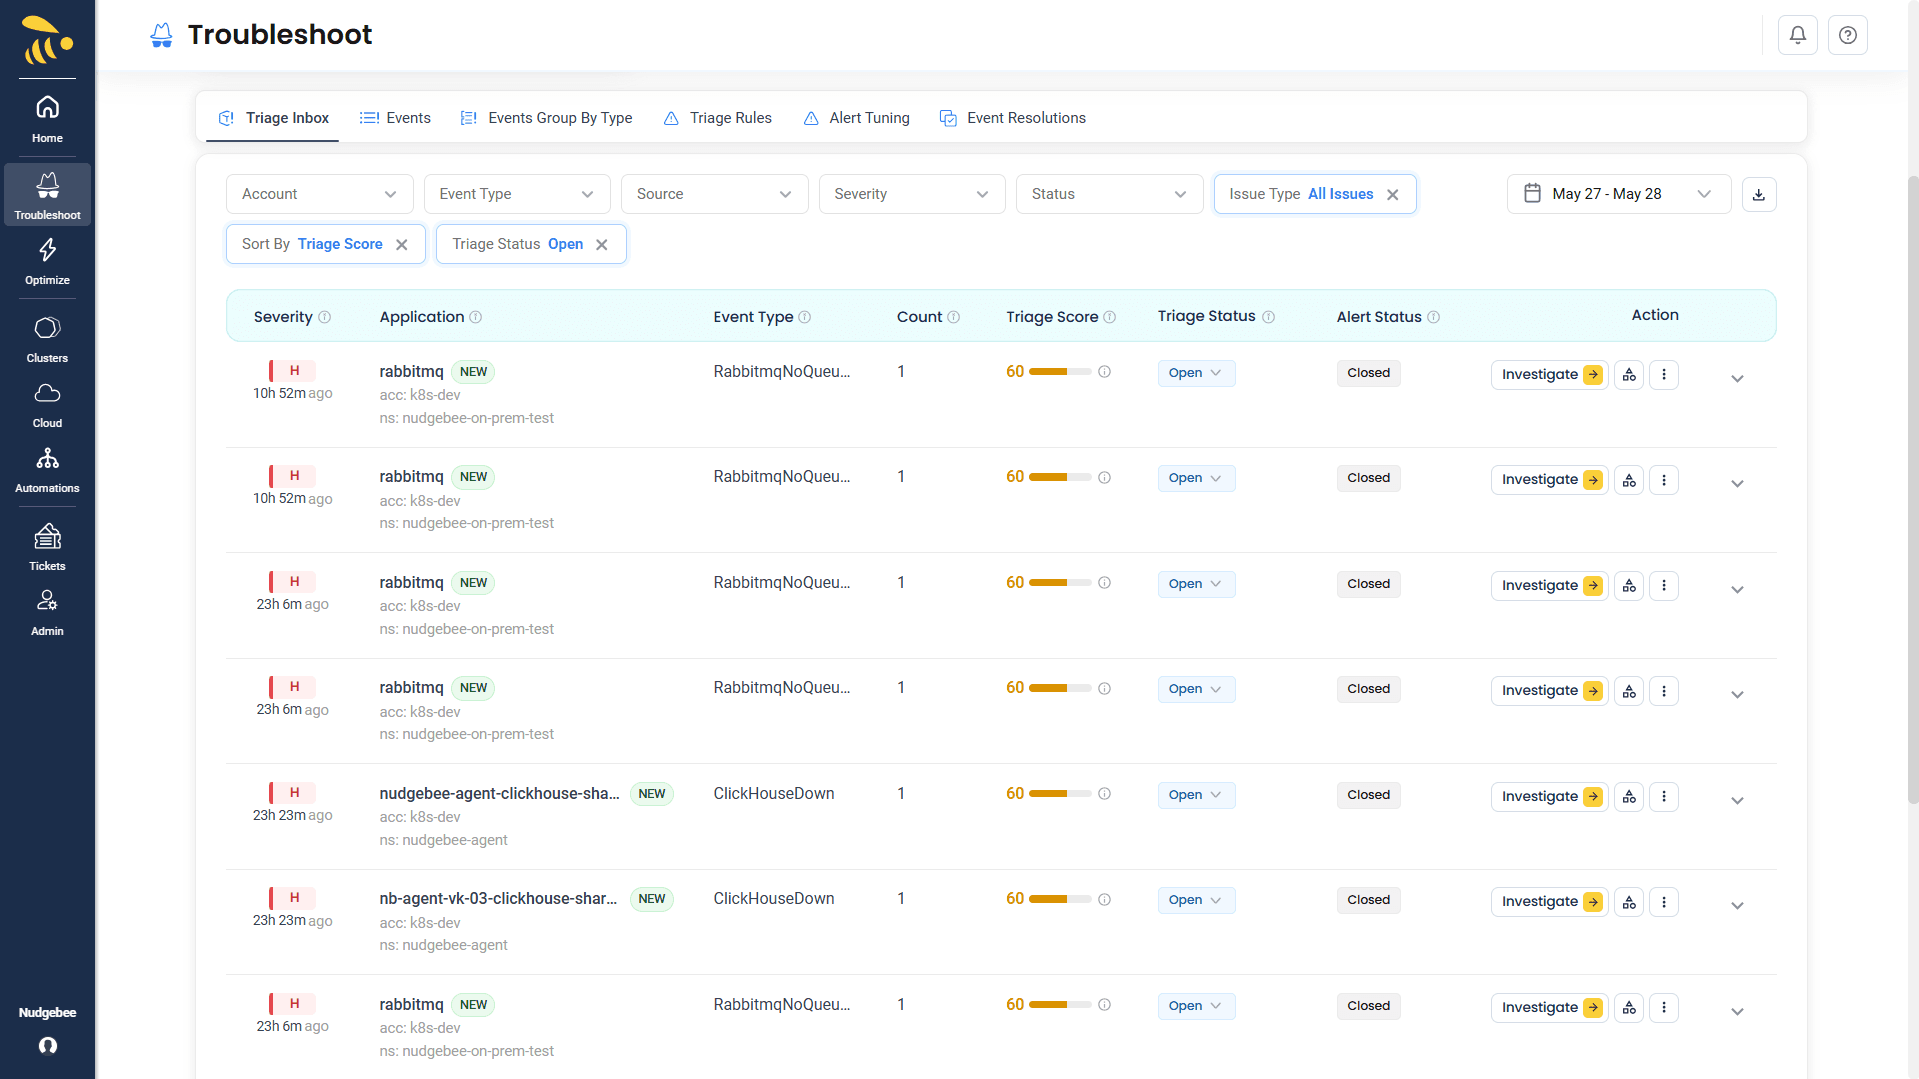This screenshot has height=1079, width=1919.
Task: Remove the Triage Status Open filter
Action: pyautogui.click(x=601, y=244)
